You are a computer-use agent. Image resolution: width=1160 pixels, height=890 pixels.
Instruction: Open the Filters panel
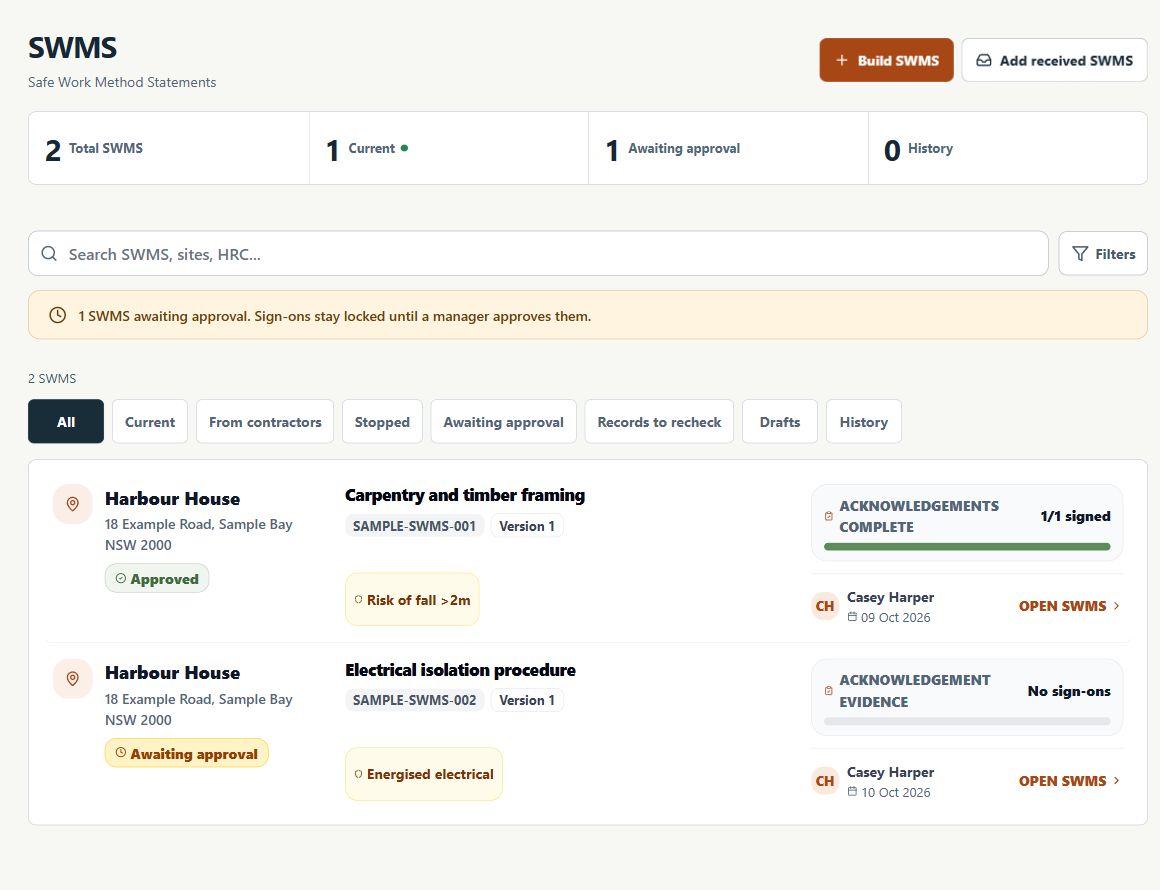pos(1103,254)
